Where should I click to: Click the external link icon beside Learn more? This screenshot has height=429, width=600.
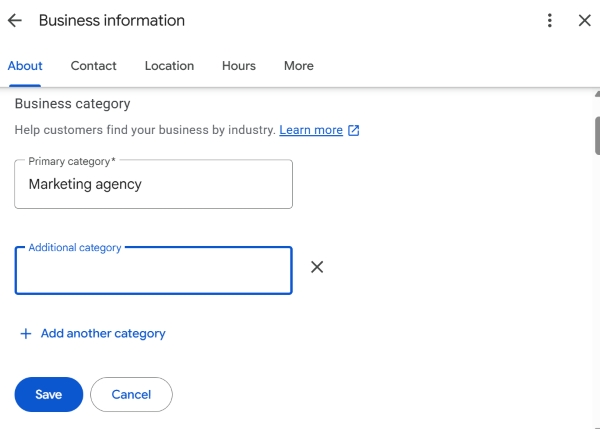[354, 130]
